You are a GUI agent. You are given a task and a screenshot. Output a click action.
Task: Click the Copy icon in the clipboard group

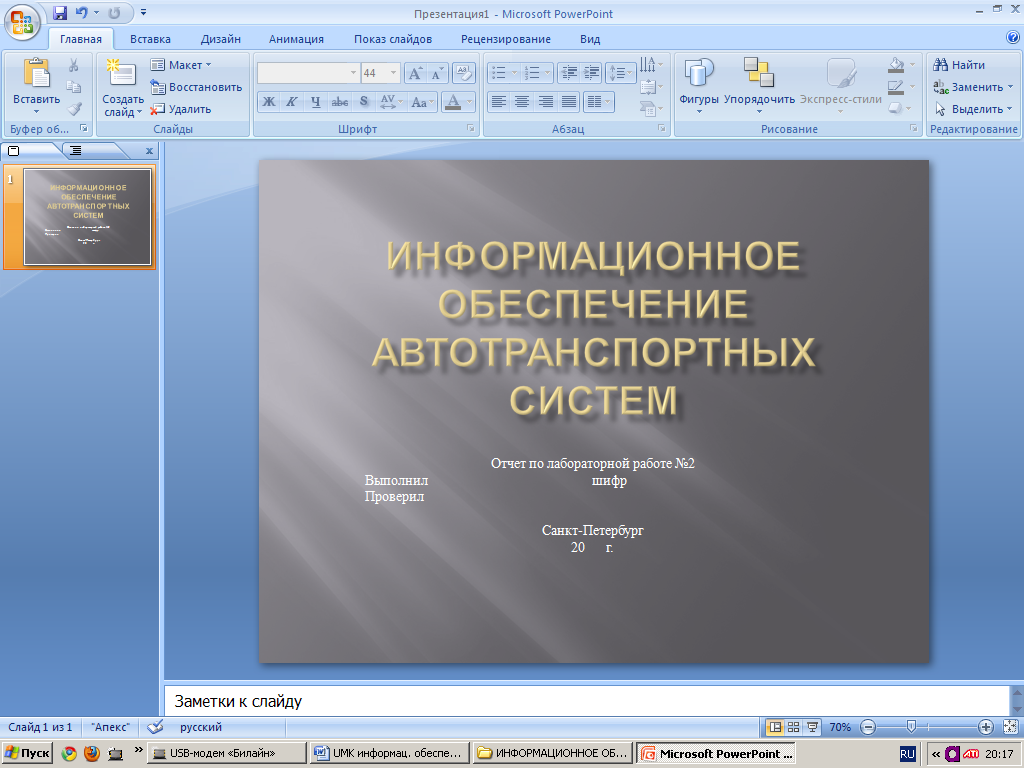coord(74,87)
